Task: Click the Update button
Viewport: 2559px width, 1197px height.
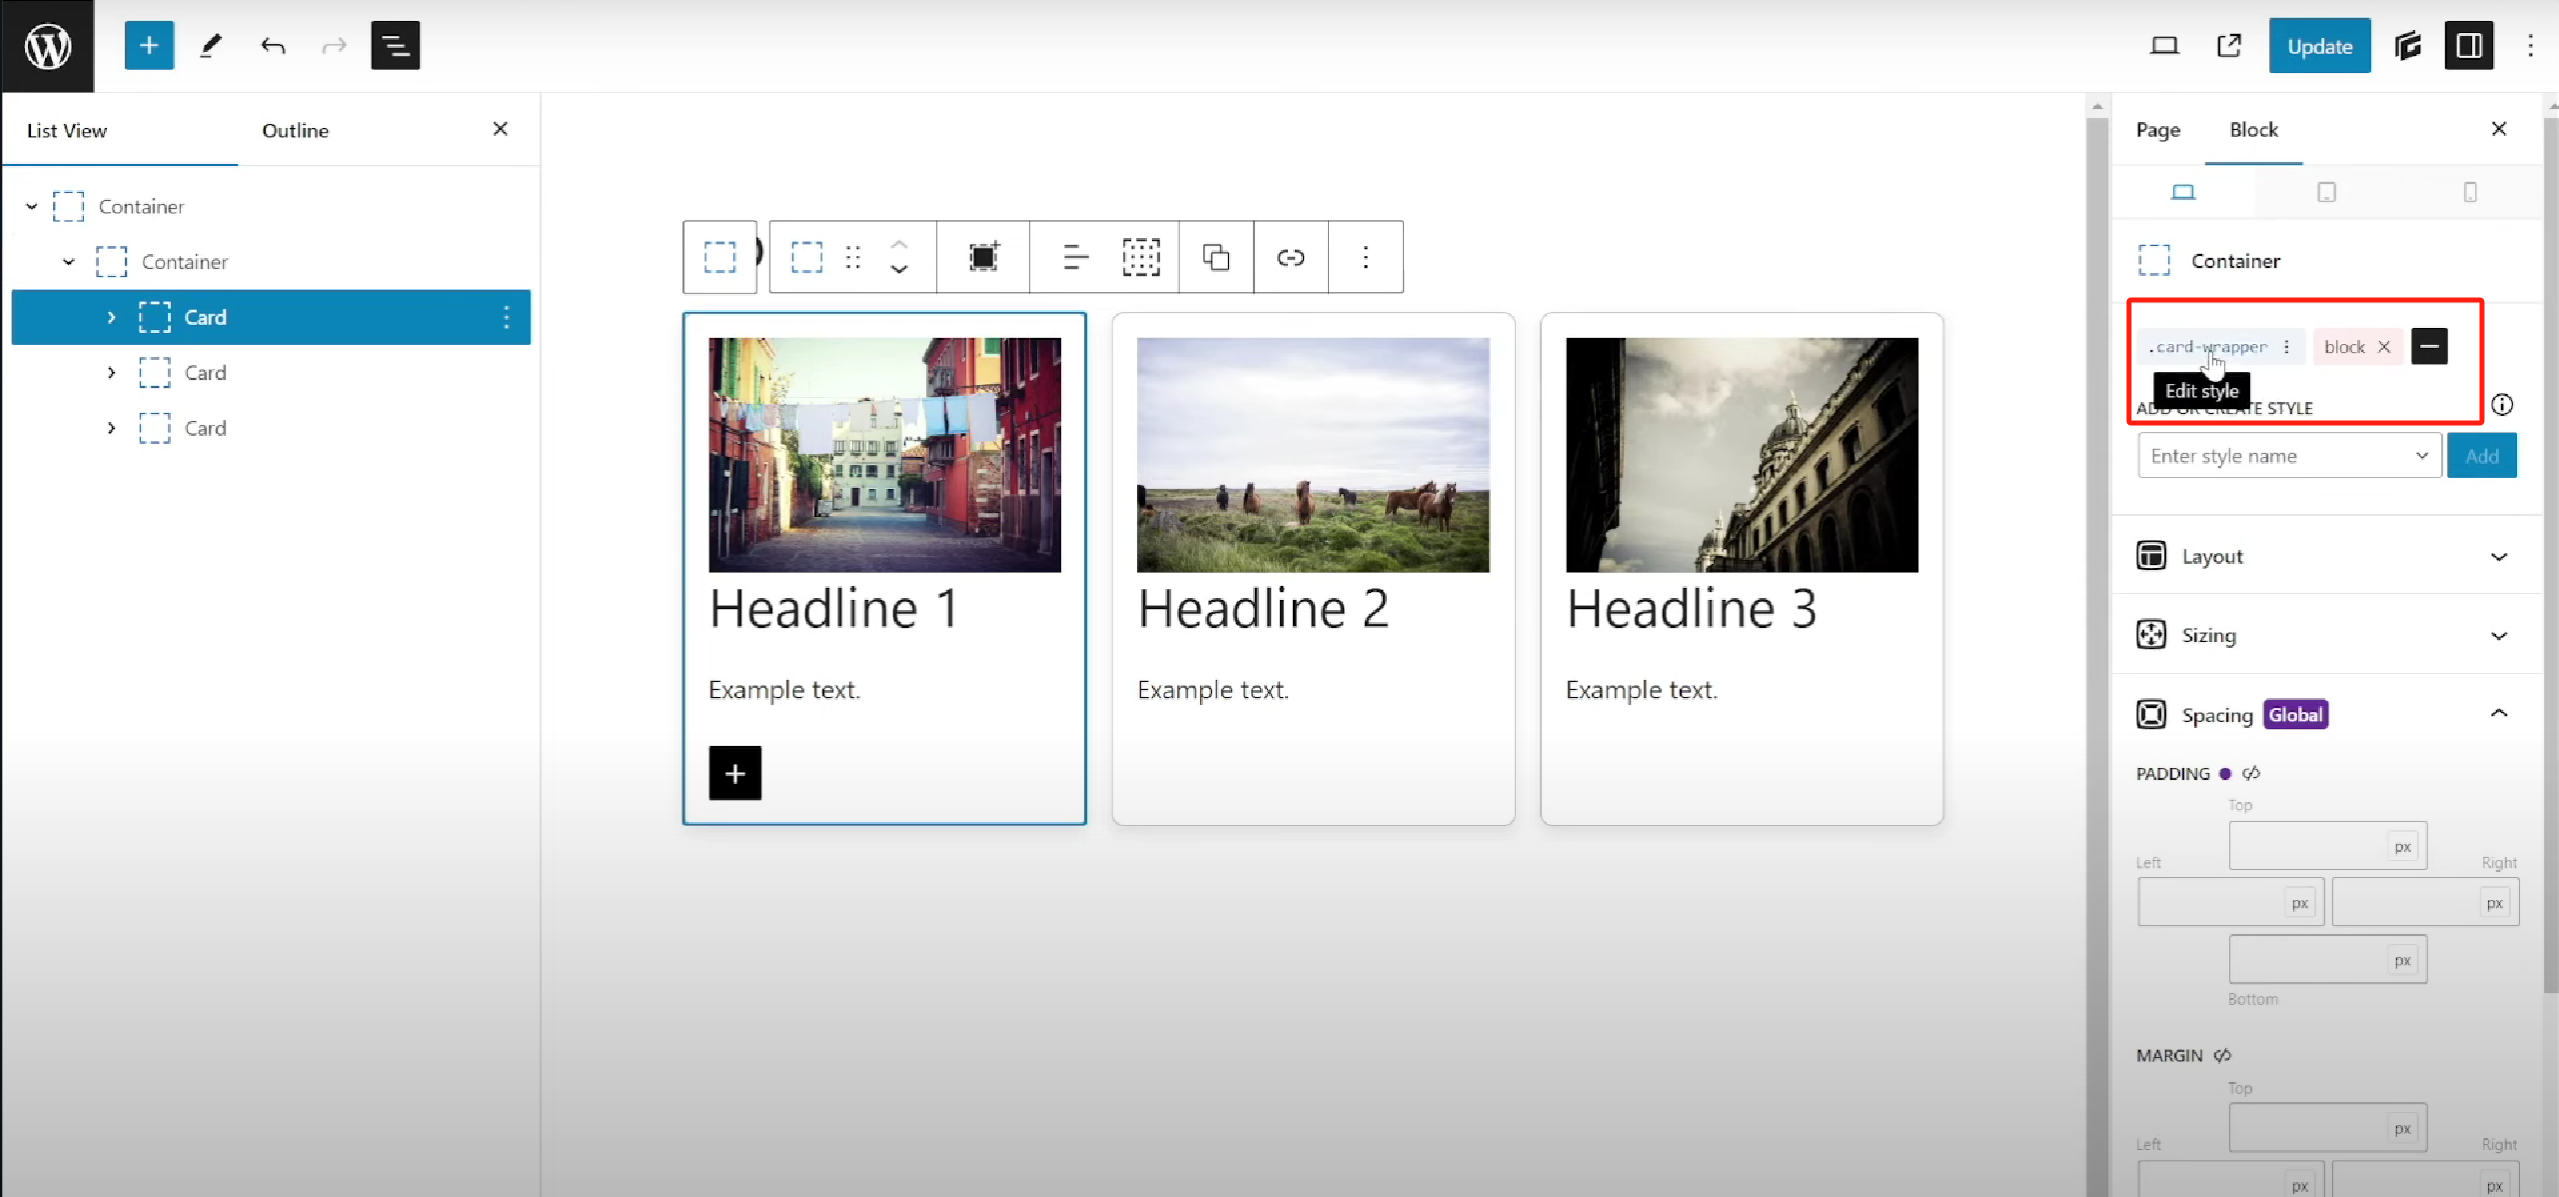Action: [x=2318, y=46]
